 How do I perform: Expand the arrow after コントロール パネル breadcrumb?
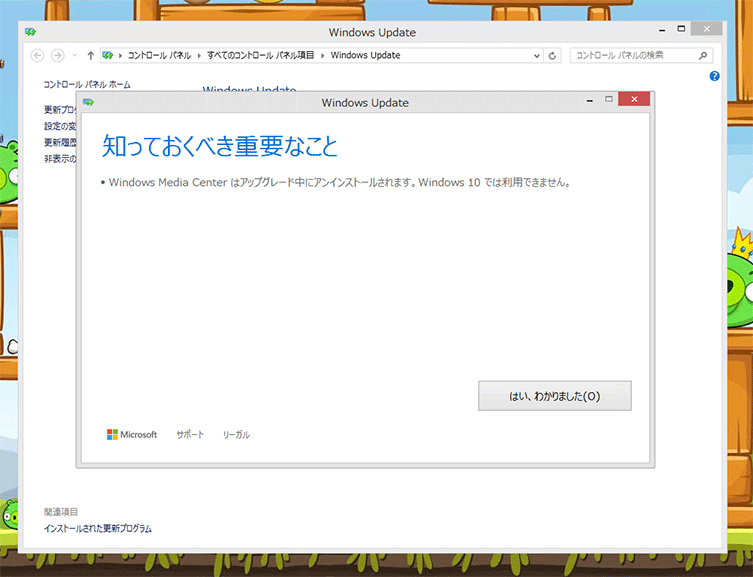click(x=199, y=56)
